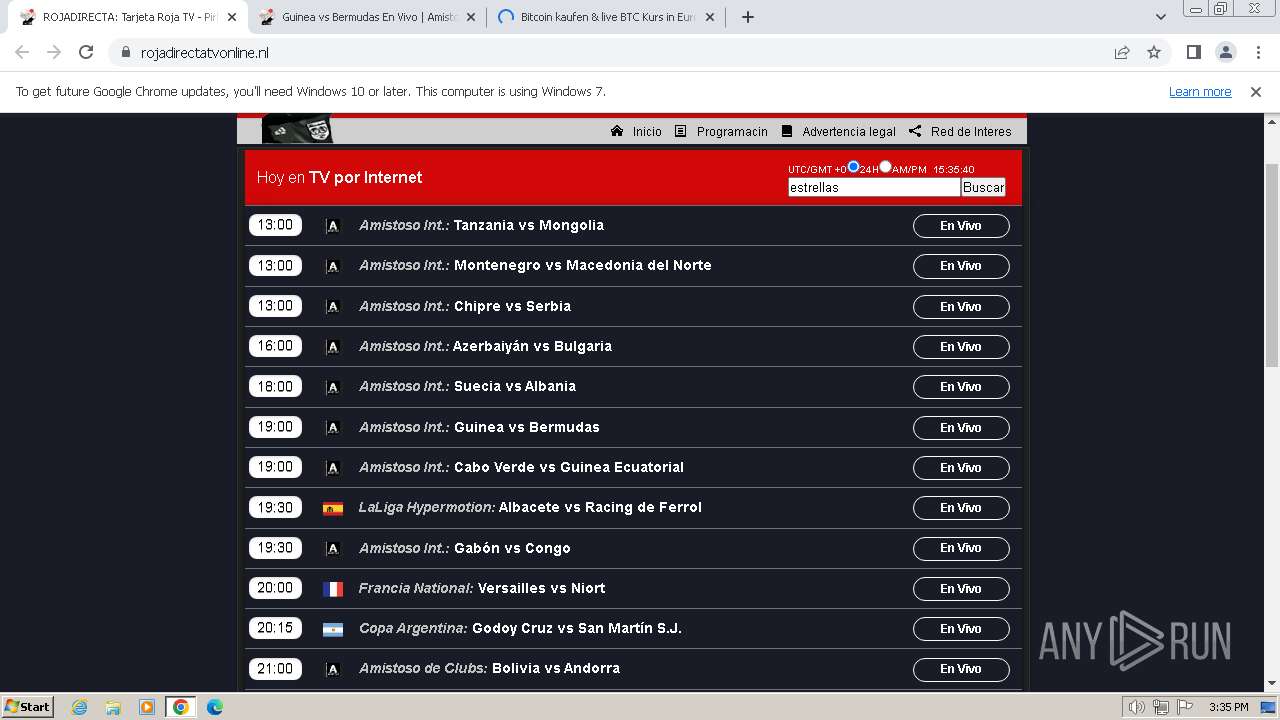Open the Advertencia legal menu link
The image size is (1280, 720).
[x=838, y=131]
